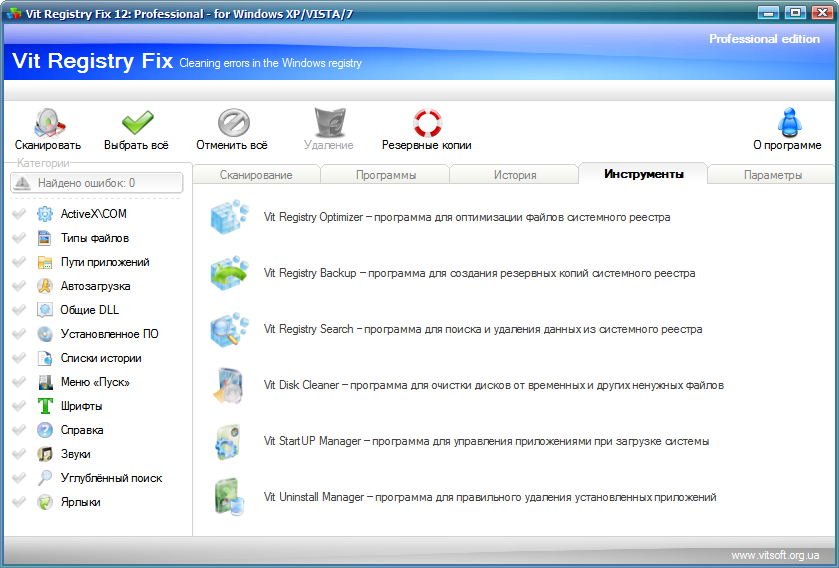Viewport: 839px width, 568px height.
Task: Open Резервные копии lifebuoy icon
Action: point(427,124)
